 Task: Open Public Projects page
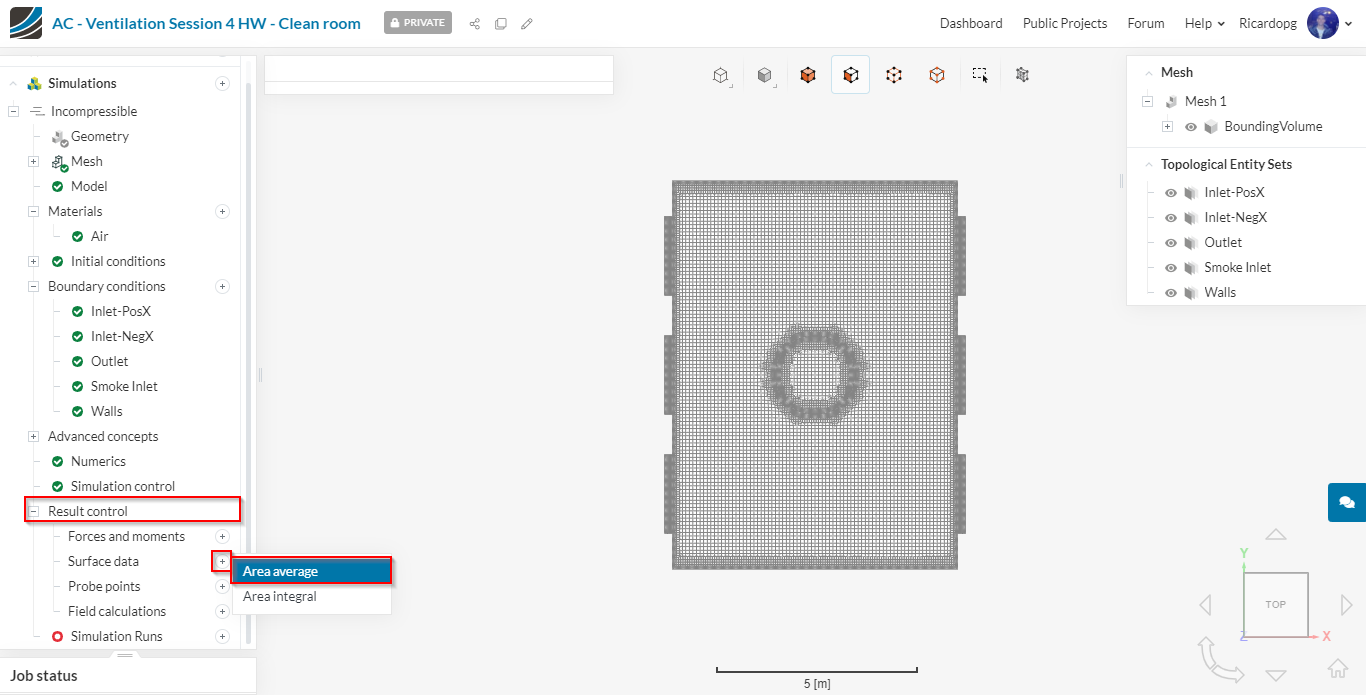1065,23
